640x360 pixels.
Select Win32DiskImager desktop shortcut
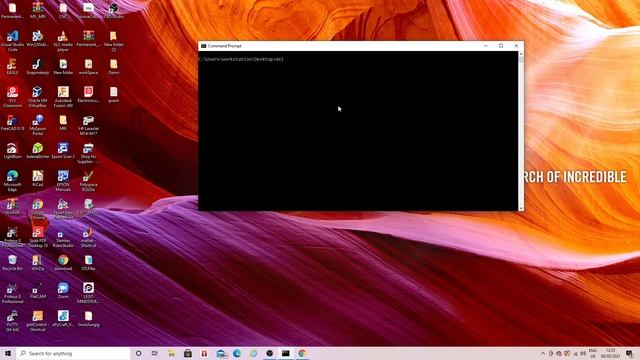pyautogui.click(x=38, y=39)
